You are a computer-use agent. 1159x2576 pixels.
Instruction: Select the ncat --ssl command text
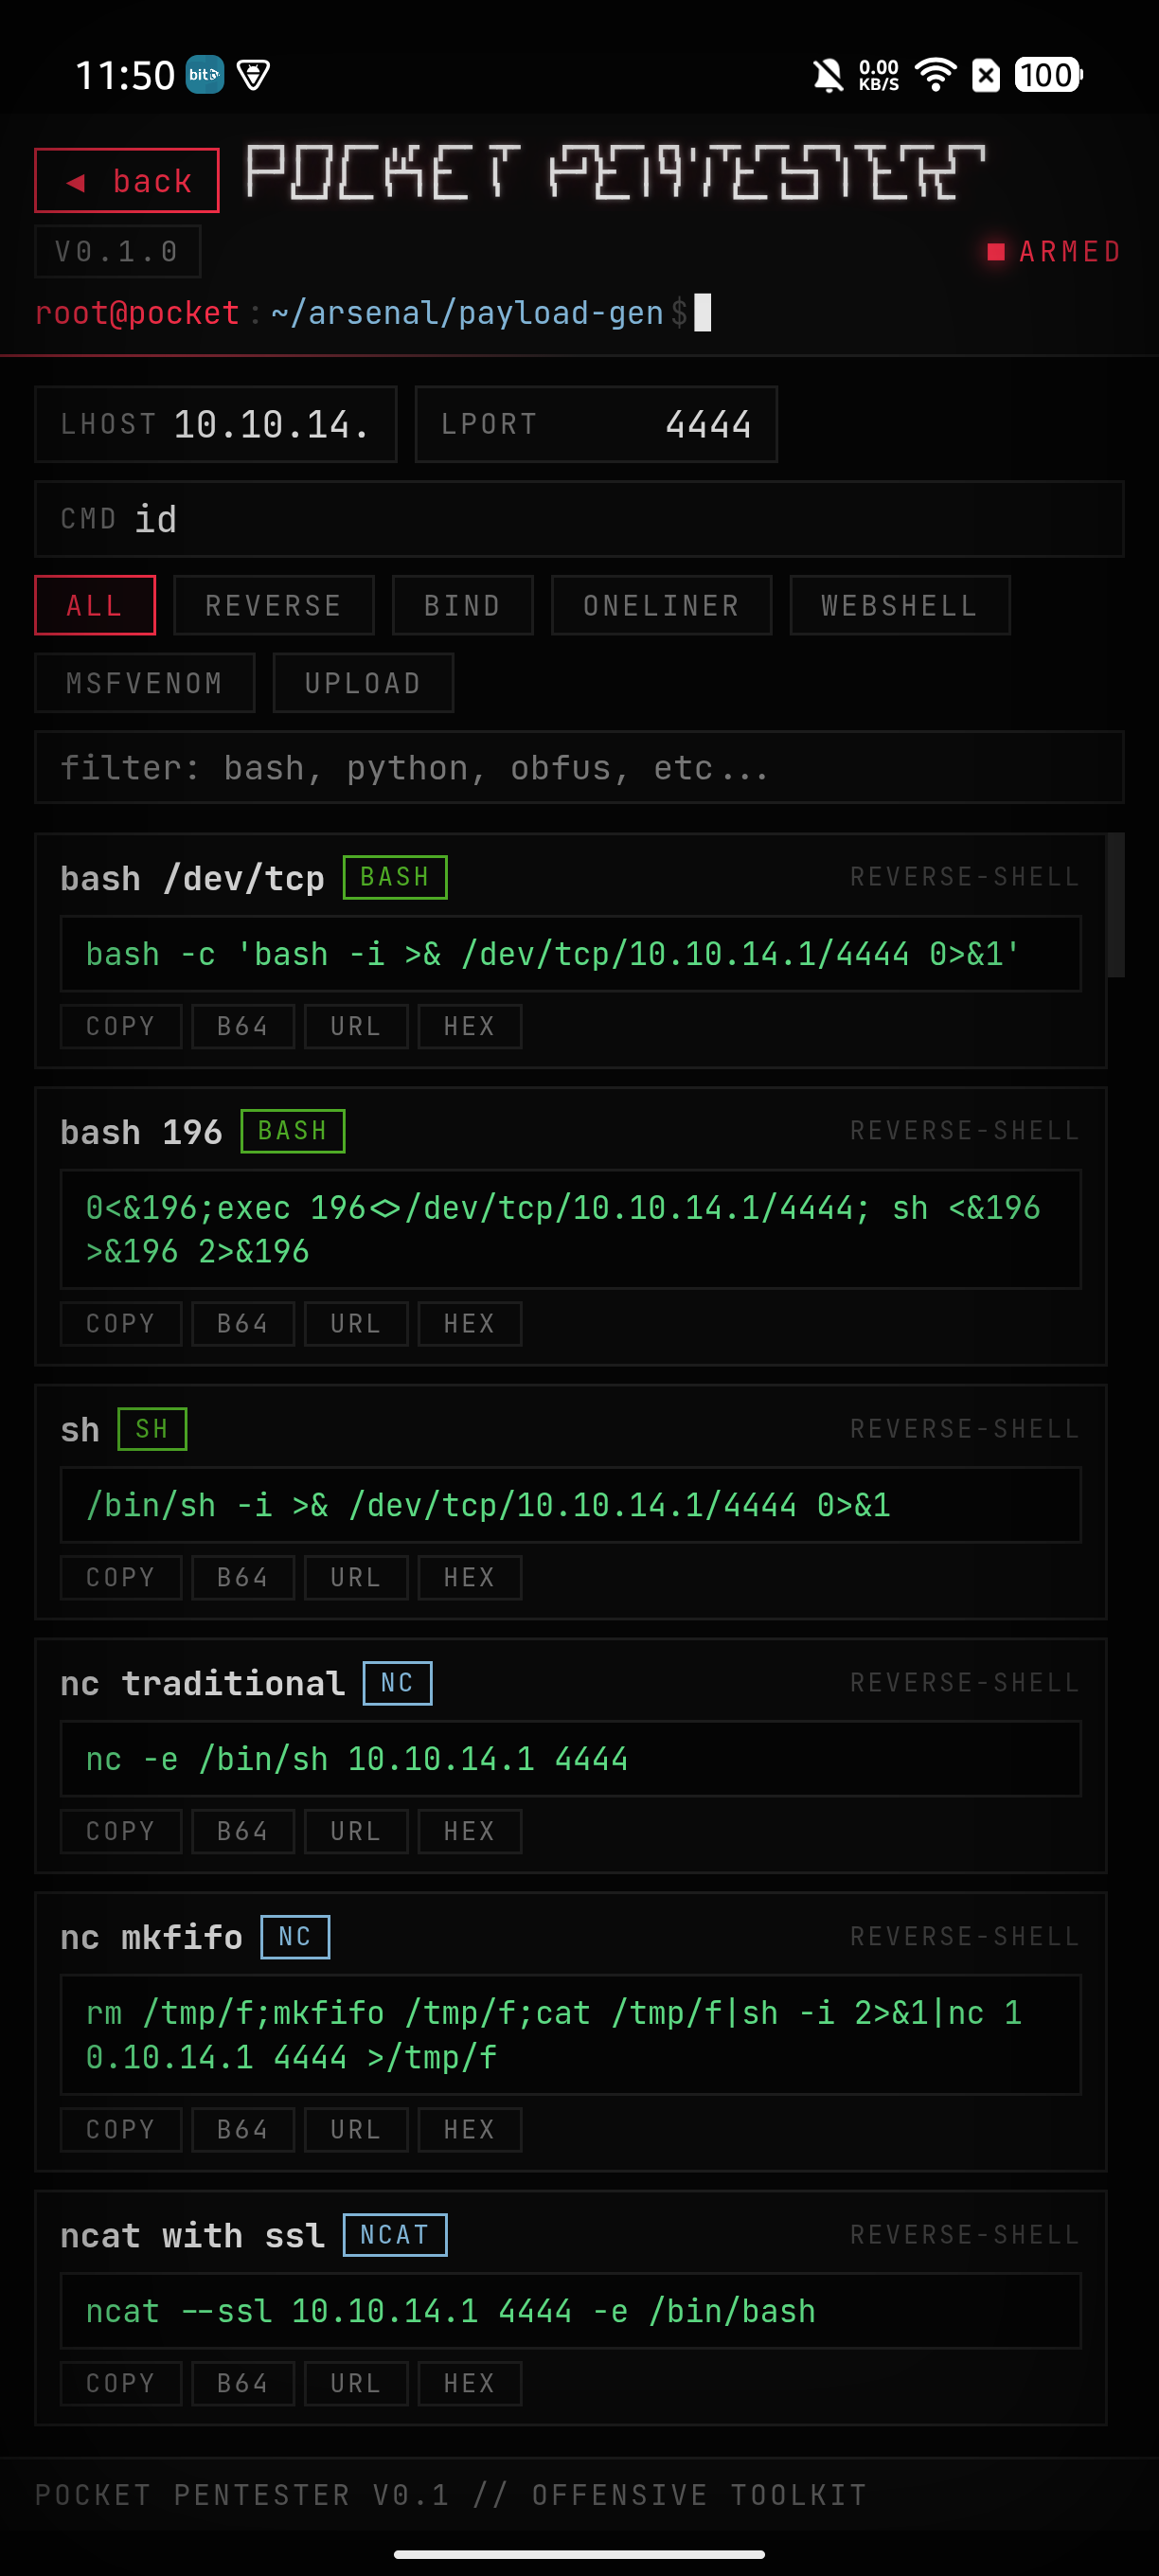(x=570, y=2311)
